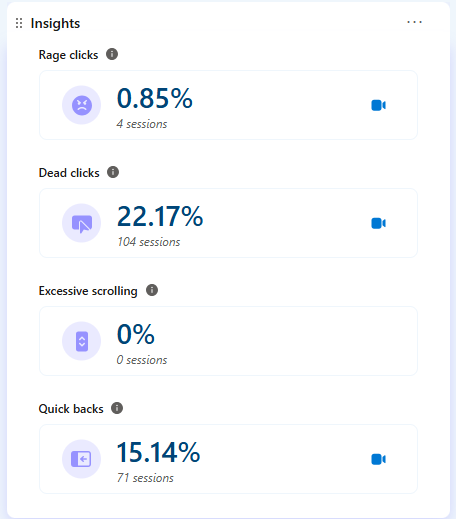Select the 15.14% Quick backs value

point(158,452)
